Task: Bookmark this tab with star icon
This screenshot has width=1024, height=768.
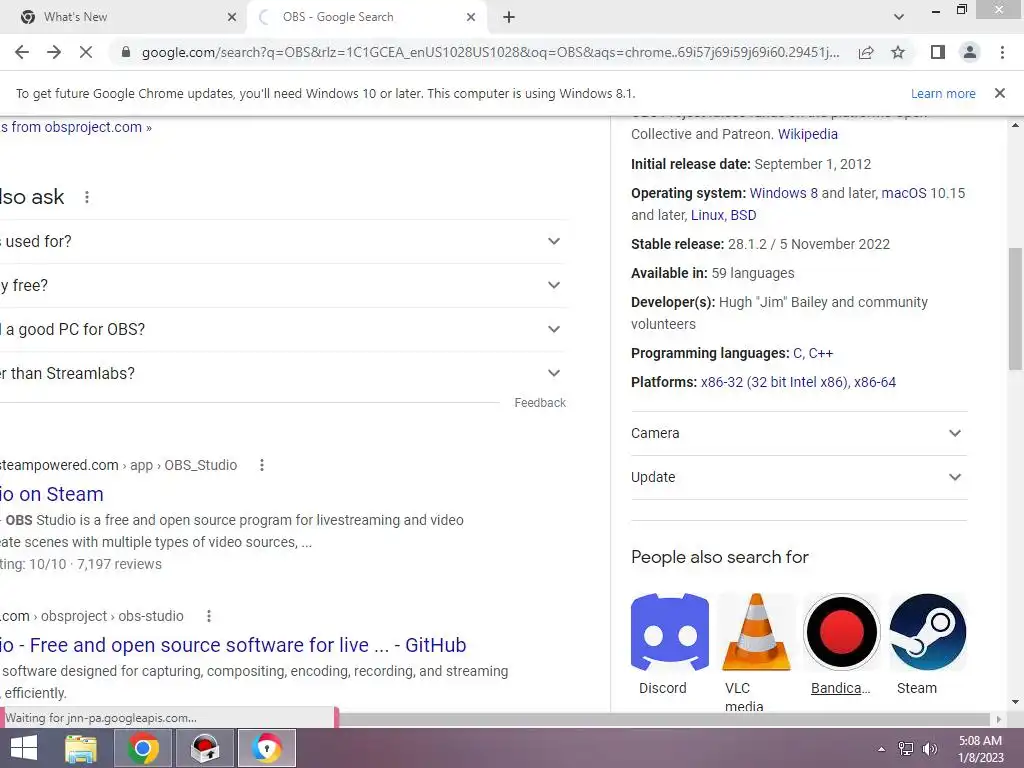Action: click(x=898, y=52)
